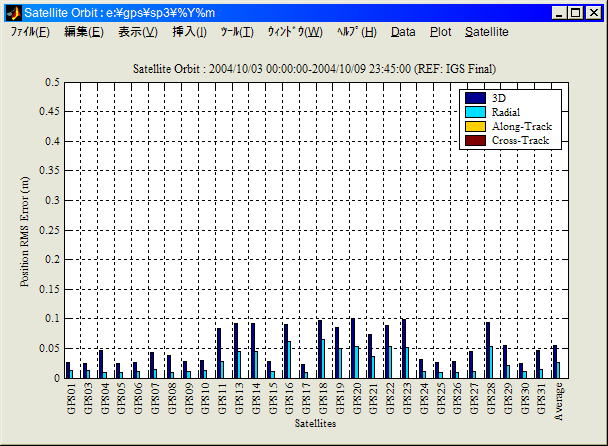Click the dark blue Average bar
608x446 pixels.
[555, 362]
